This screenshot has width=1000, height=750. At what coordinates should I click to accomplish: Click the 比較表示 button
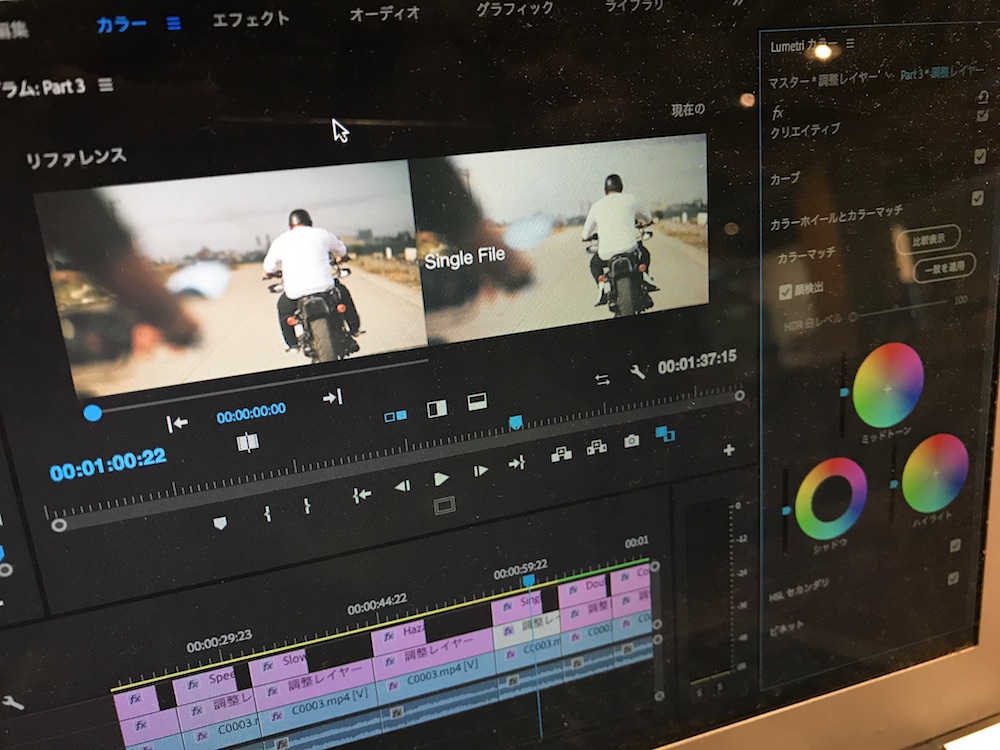pos(928,239)
